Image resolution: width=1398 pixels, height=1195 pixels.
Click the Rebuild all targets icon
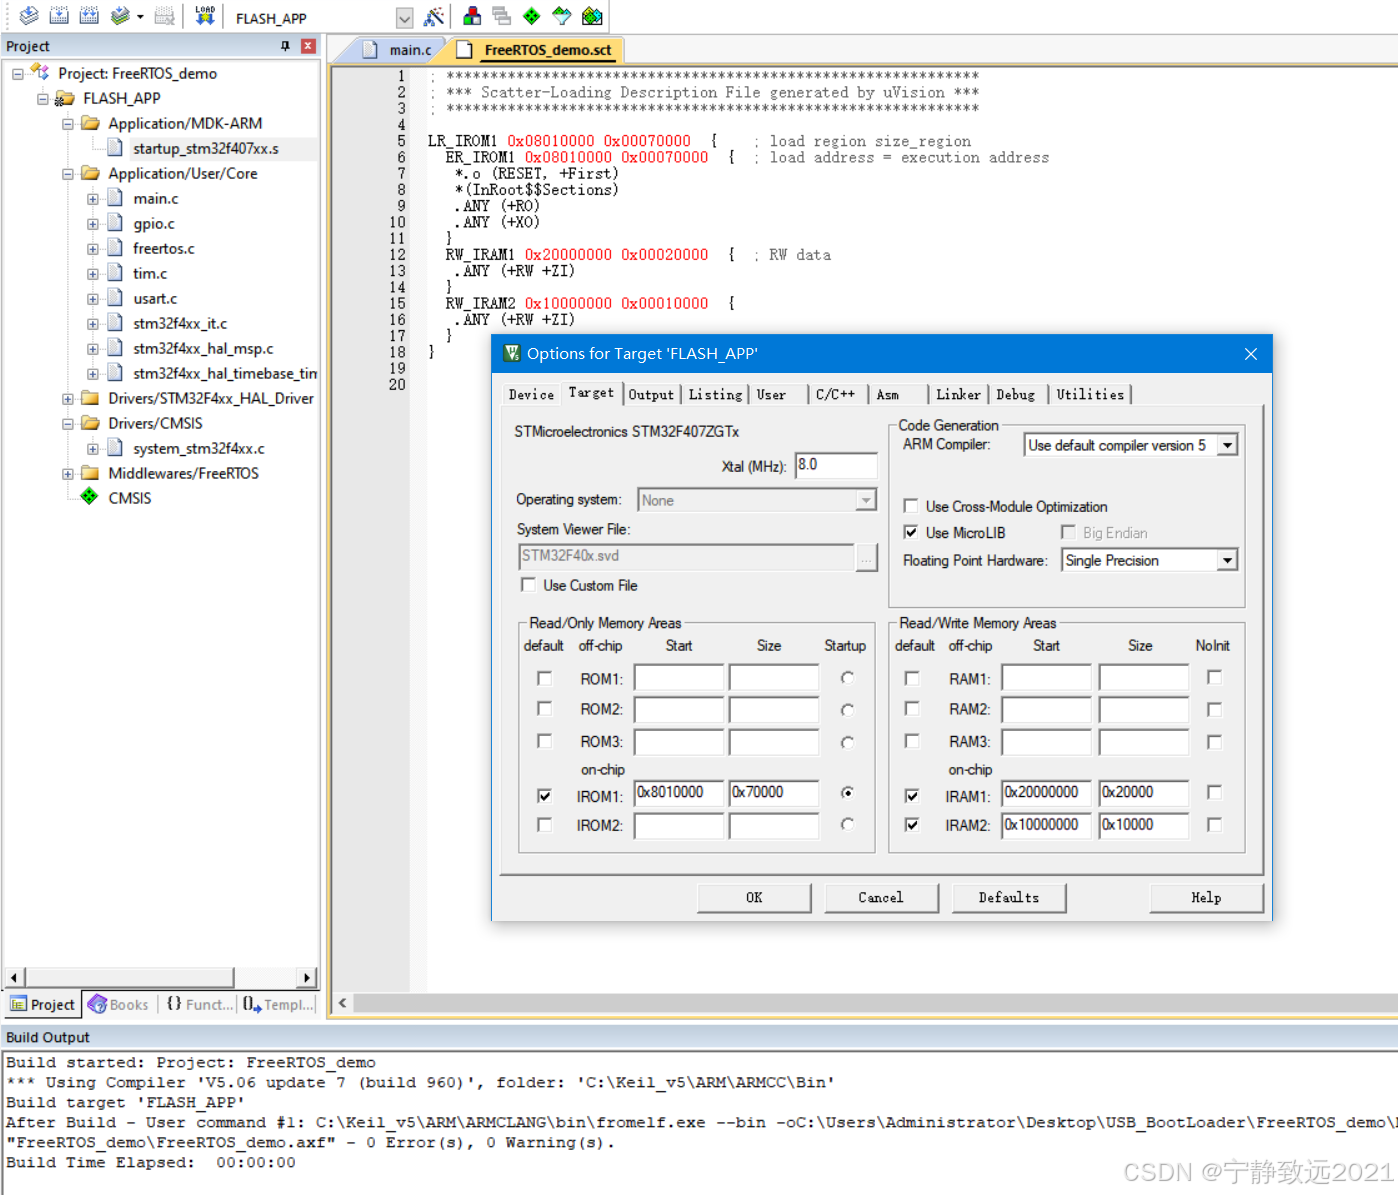[89, 15]
